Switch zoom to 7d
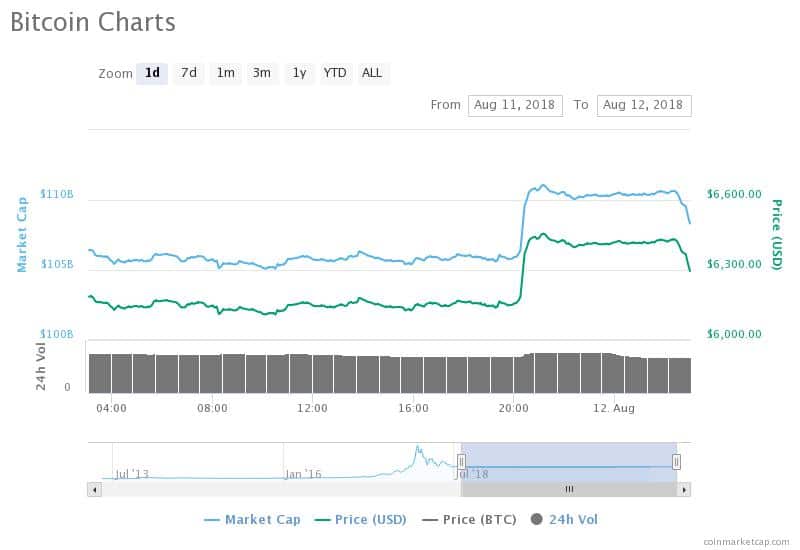This screenshot has height=550, width=800. tap(188, 73)
